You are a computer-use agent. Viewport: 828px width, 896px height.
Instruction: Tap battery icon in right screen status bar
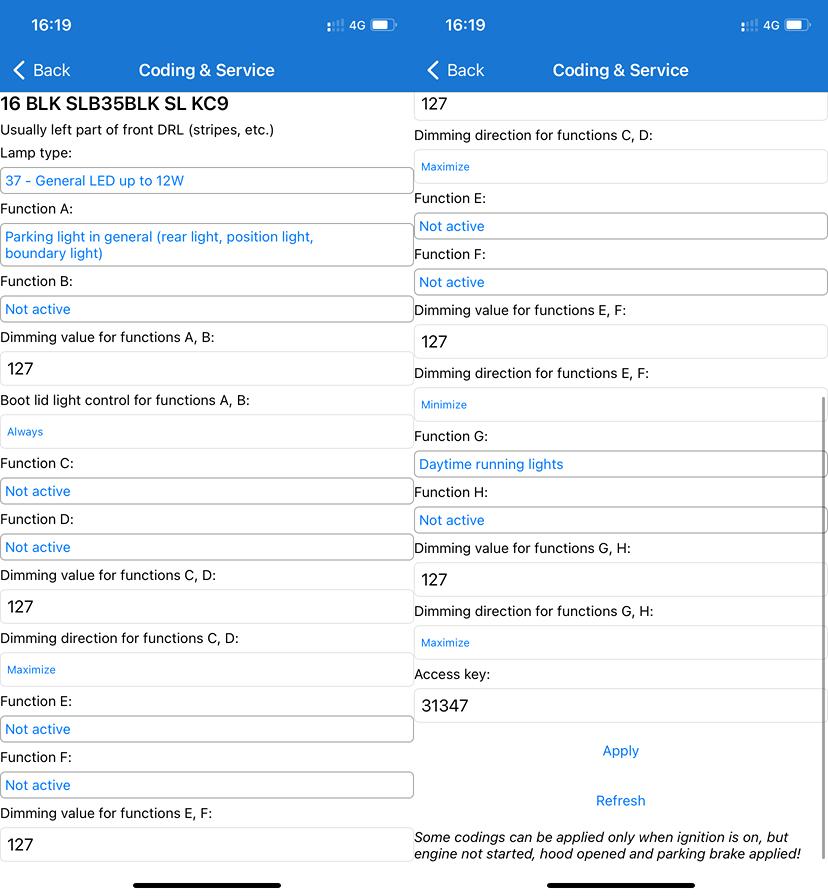tap(798, 25)
